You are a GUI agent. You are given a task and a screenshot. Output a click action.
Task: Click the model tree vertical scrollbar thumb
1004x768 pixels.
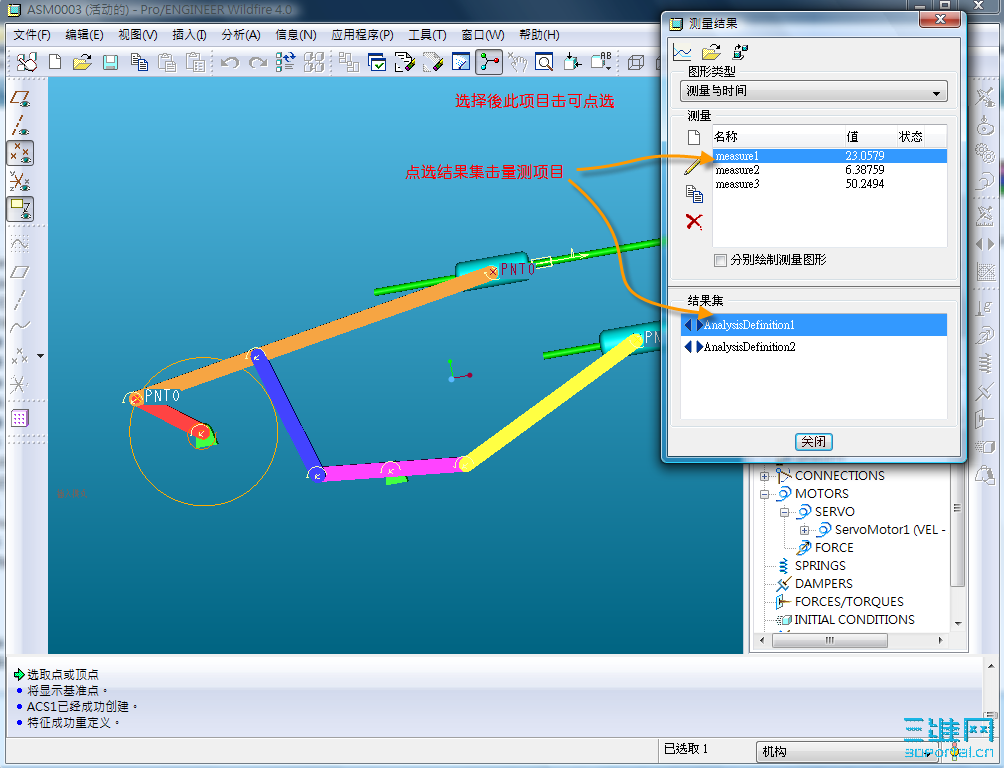(957, 527)
